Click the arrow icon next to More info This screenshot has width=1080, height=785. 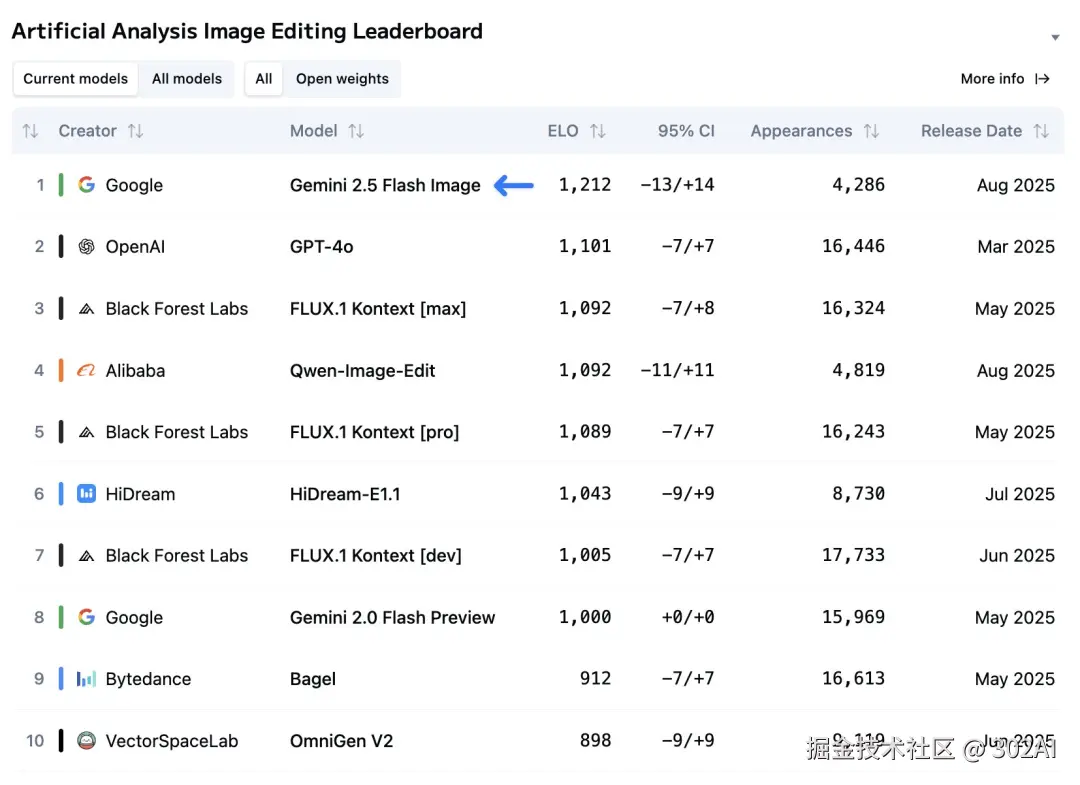[1043, 79]
